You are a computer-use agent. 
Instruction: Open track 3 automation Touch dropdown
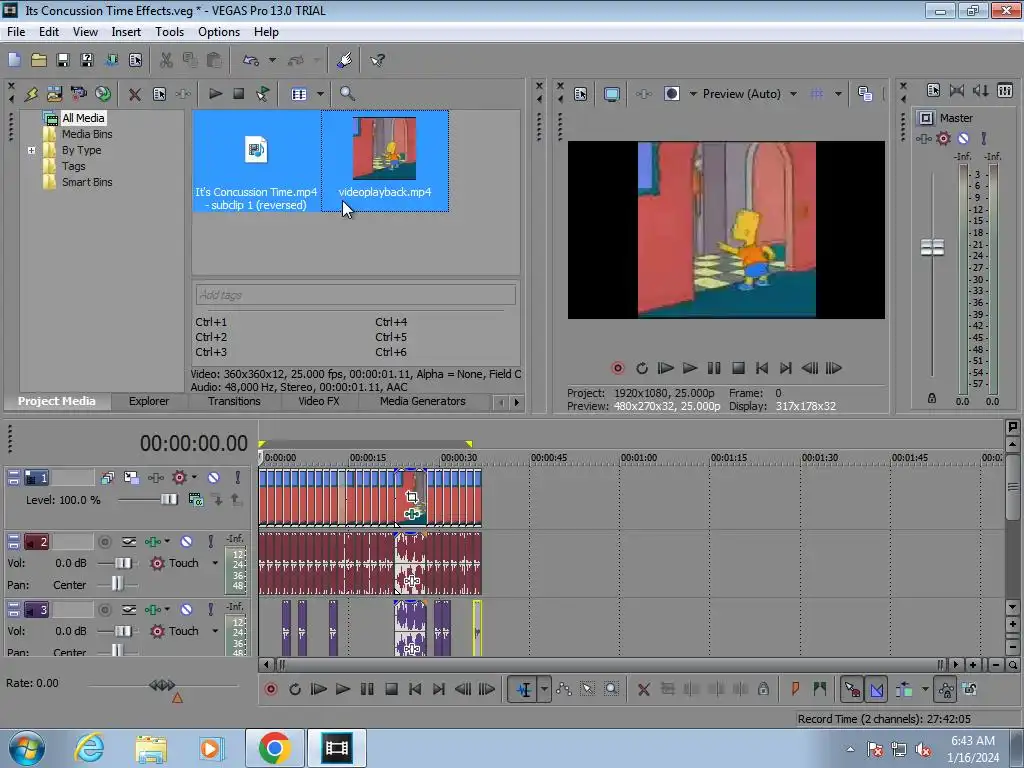click(215, 631)
